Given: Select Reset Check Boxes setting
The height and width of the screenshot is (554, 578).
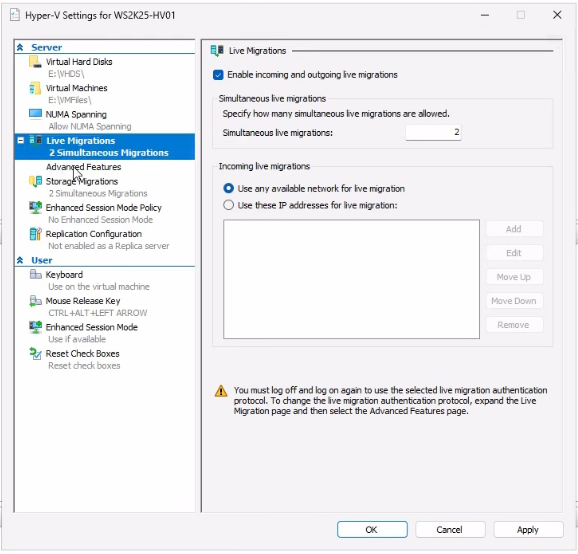Looking at the screenshot, I should pos(83,353).
